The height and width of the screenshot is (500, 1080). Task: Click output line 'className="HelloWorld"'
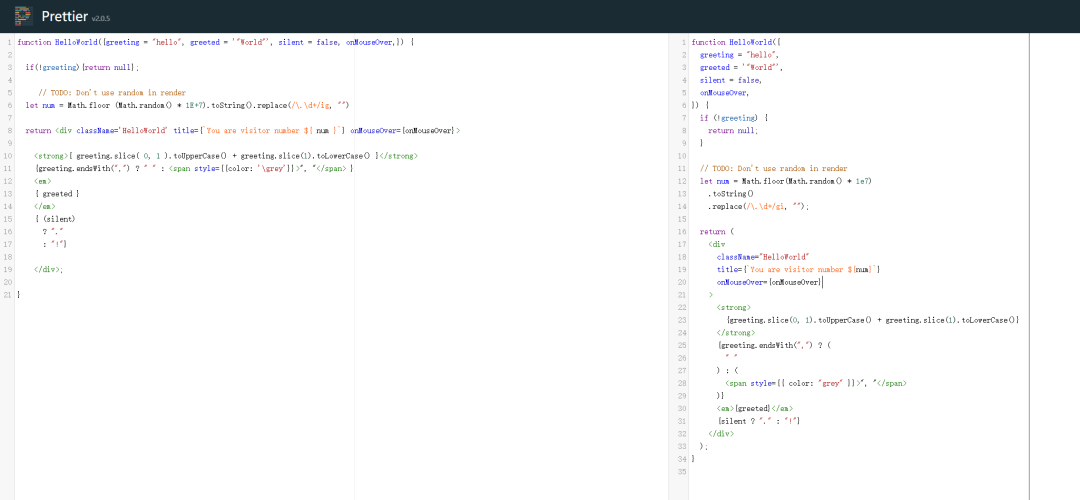[x=762, y=256]
